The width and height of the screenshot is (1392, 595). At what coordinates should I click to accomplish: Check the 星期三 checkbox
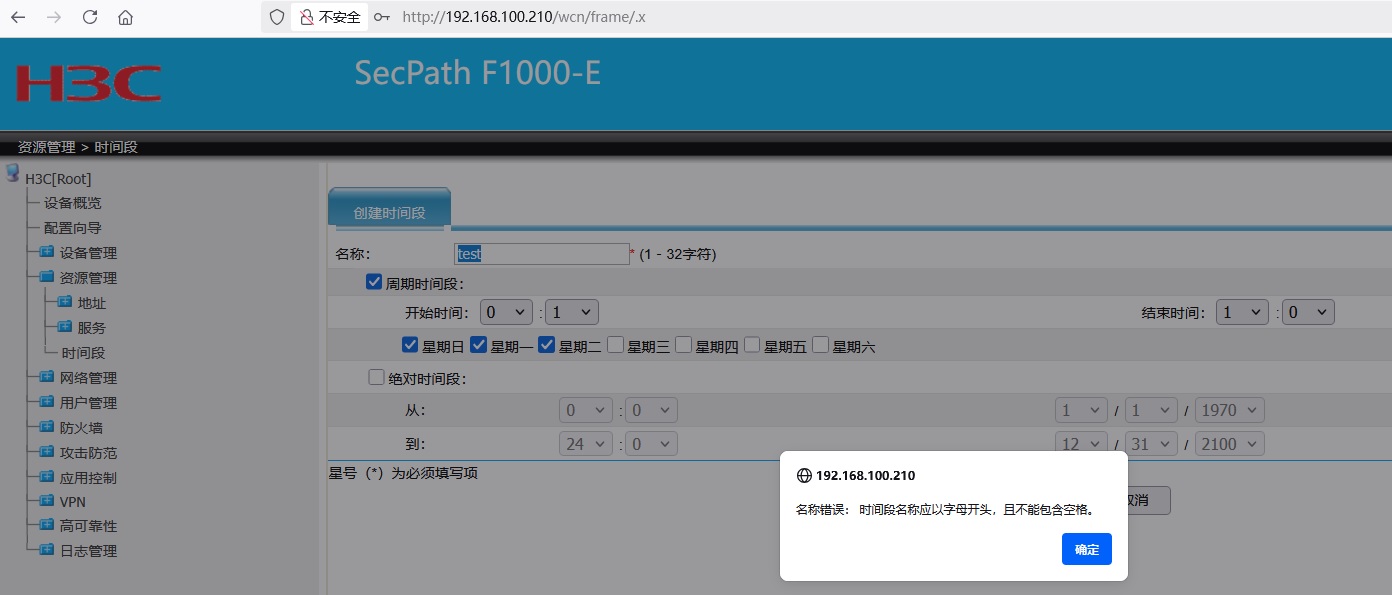point(615,345)
